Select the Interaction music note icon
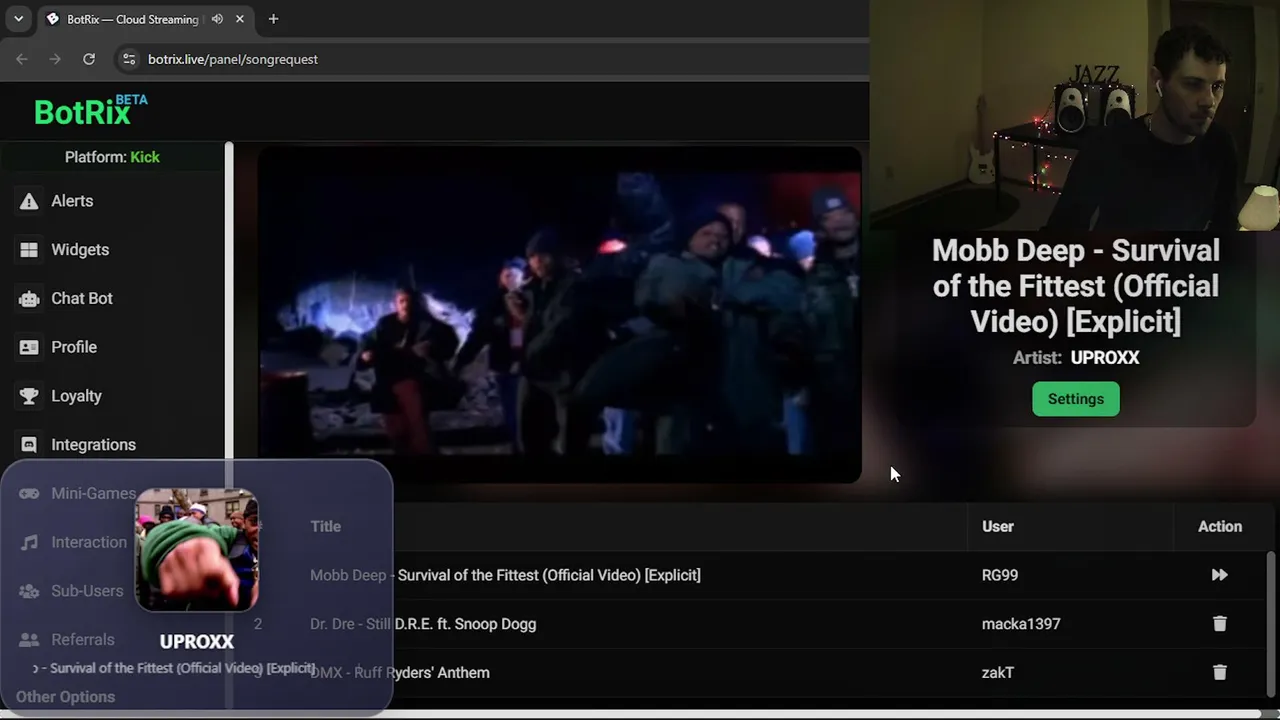1280x720 pixels. pos(29,542)
